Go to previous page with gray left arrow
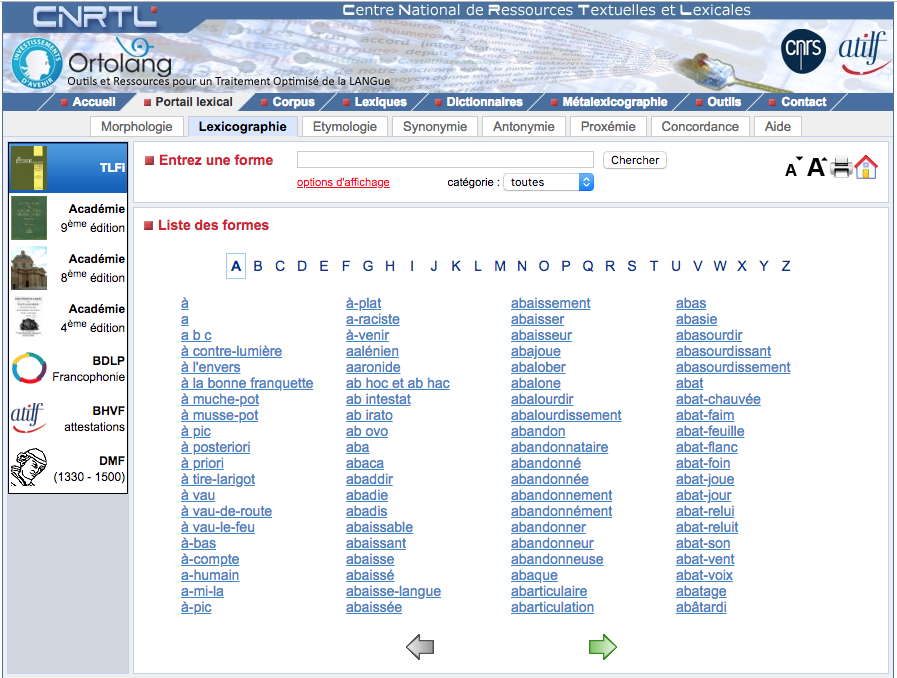 tap(420, 647)
